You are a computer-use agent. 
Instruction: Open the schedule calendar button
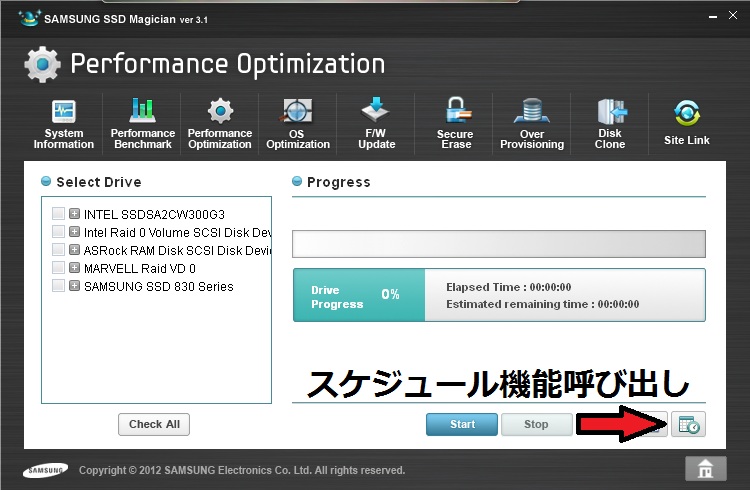pyautogui.click(x=688, y=424)
